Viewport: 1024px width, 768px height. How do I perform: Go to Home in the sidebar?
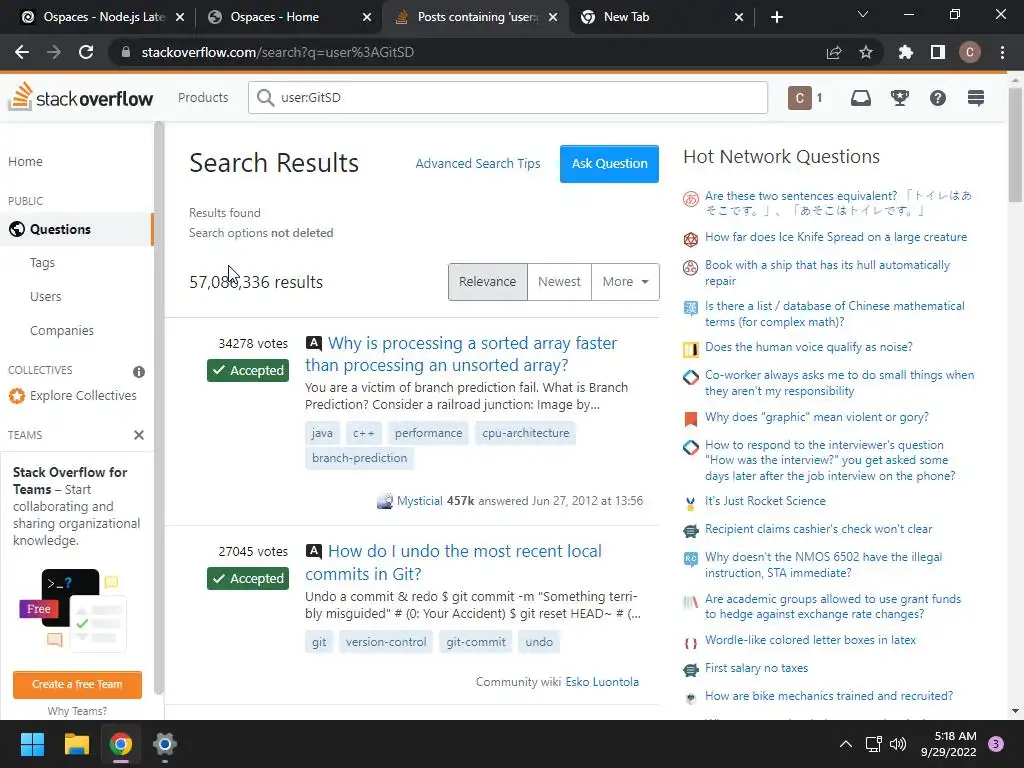(x=25, y=161)
